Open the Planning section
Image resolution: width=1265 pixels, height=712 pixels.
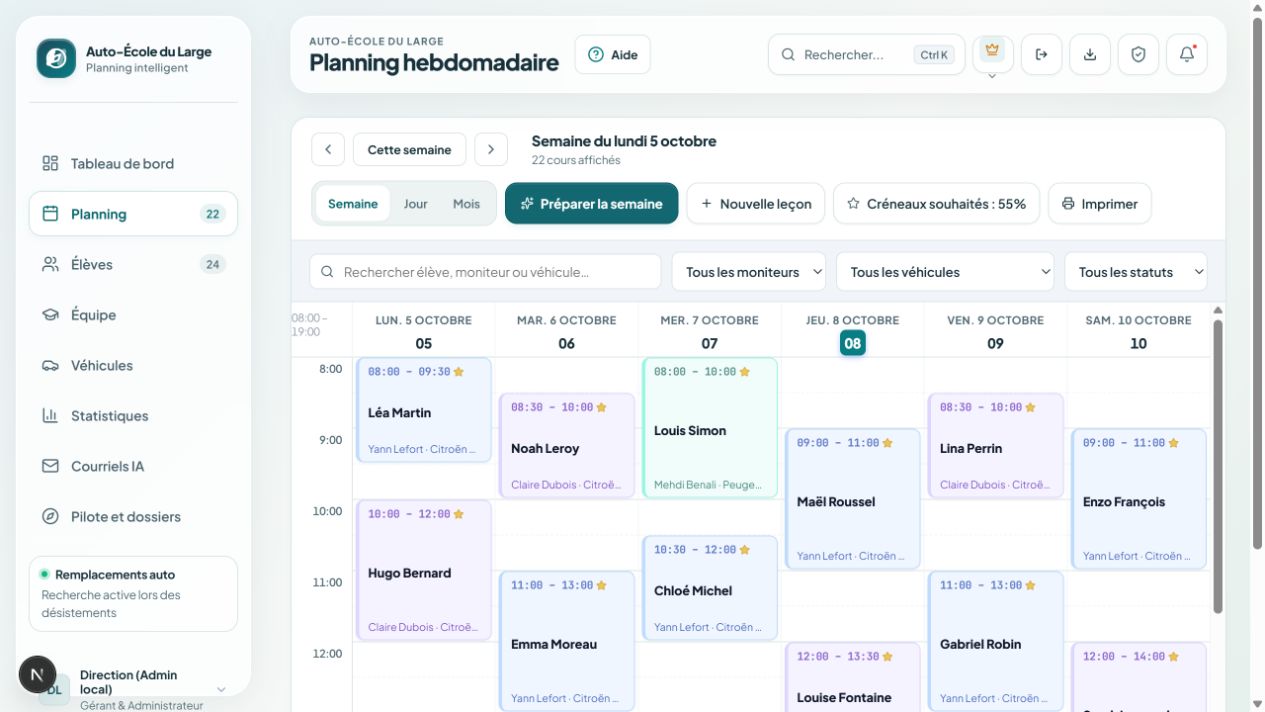point(133,214)
